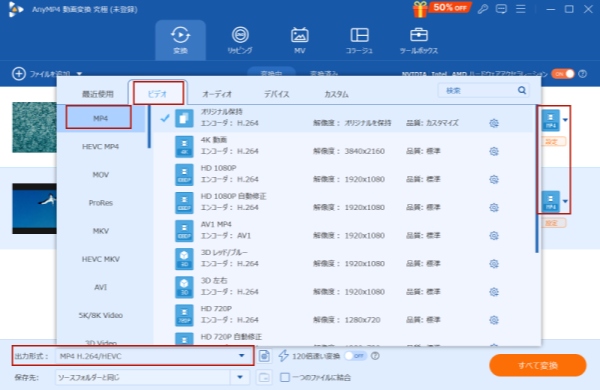600x390 pixels.
Task: Open settings gear for オリジナル保持 preset
Action: [494, 123]
